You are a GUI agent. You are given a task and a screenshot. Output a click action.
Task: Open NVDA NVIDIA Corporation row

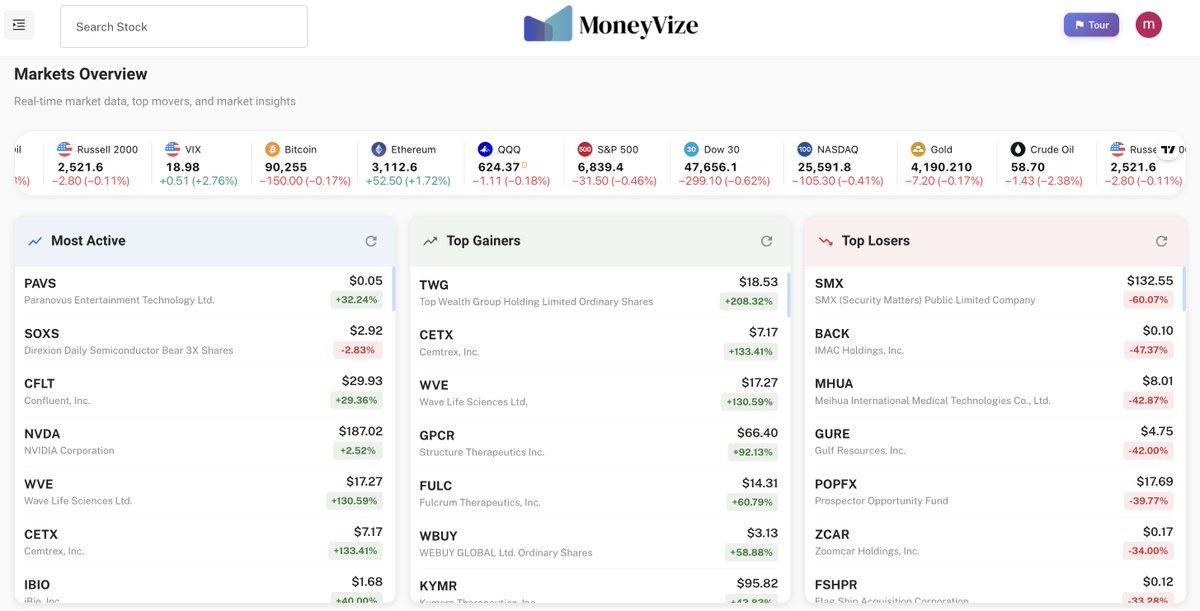[204, 441]
